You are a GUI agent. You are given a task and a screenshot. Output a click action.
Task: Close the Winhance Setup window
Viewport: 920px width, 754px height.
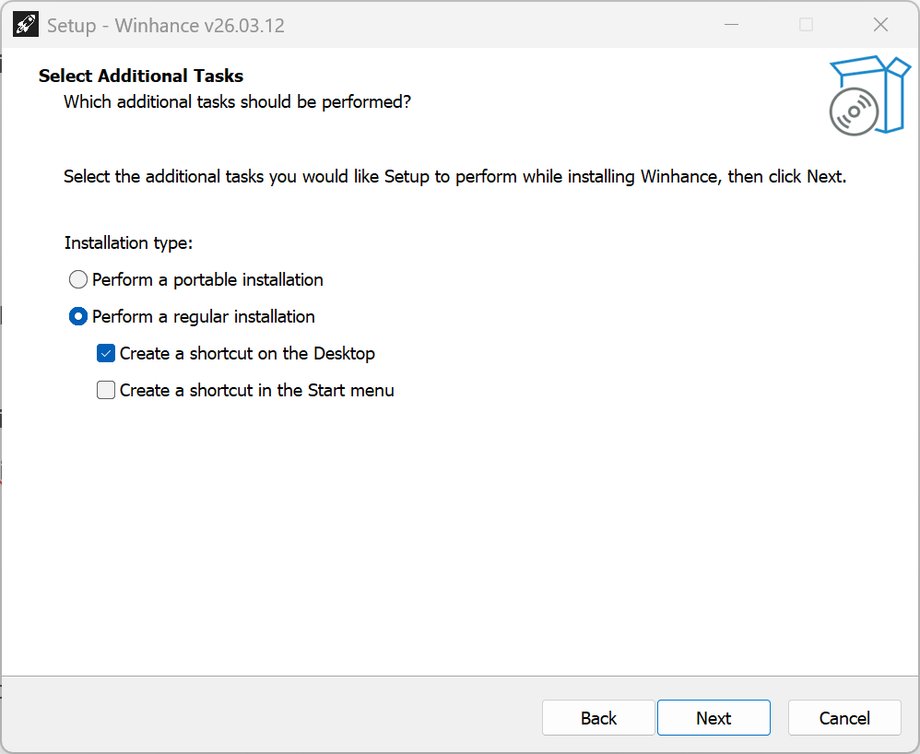pyautogui.click(x=880, y=25)
